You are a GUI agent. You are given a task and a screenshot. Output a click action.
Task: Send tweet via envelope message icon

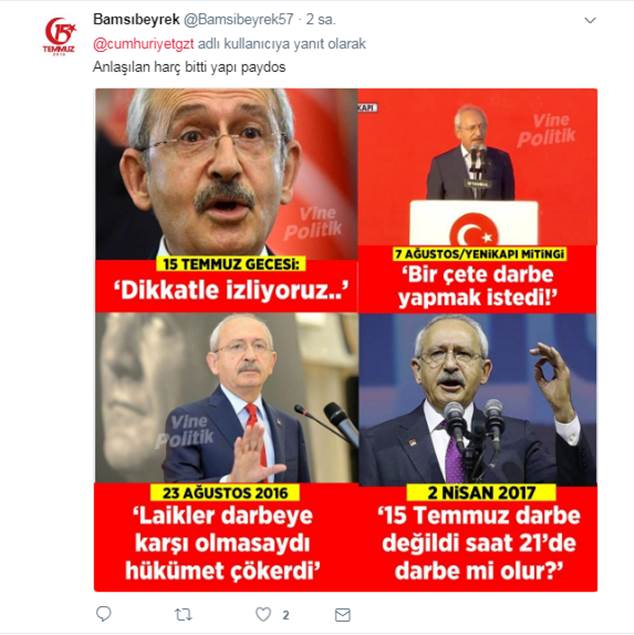(343, 615)
